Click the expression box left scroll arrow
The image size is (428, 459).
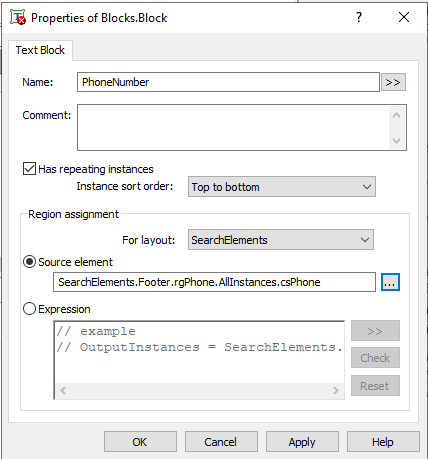63,390
